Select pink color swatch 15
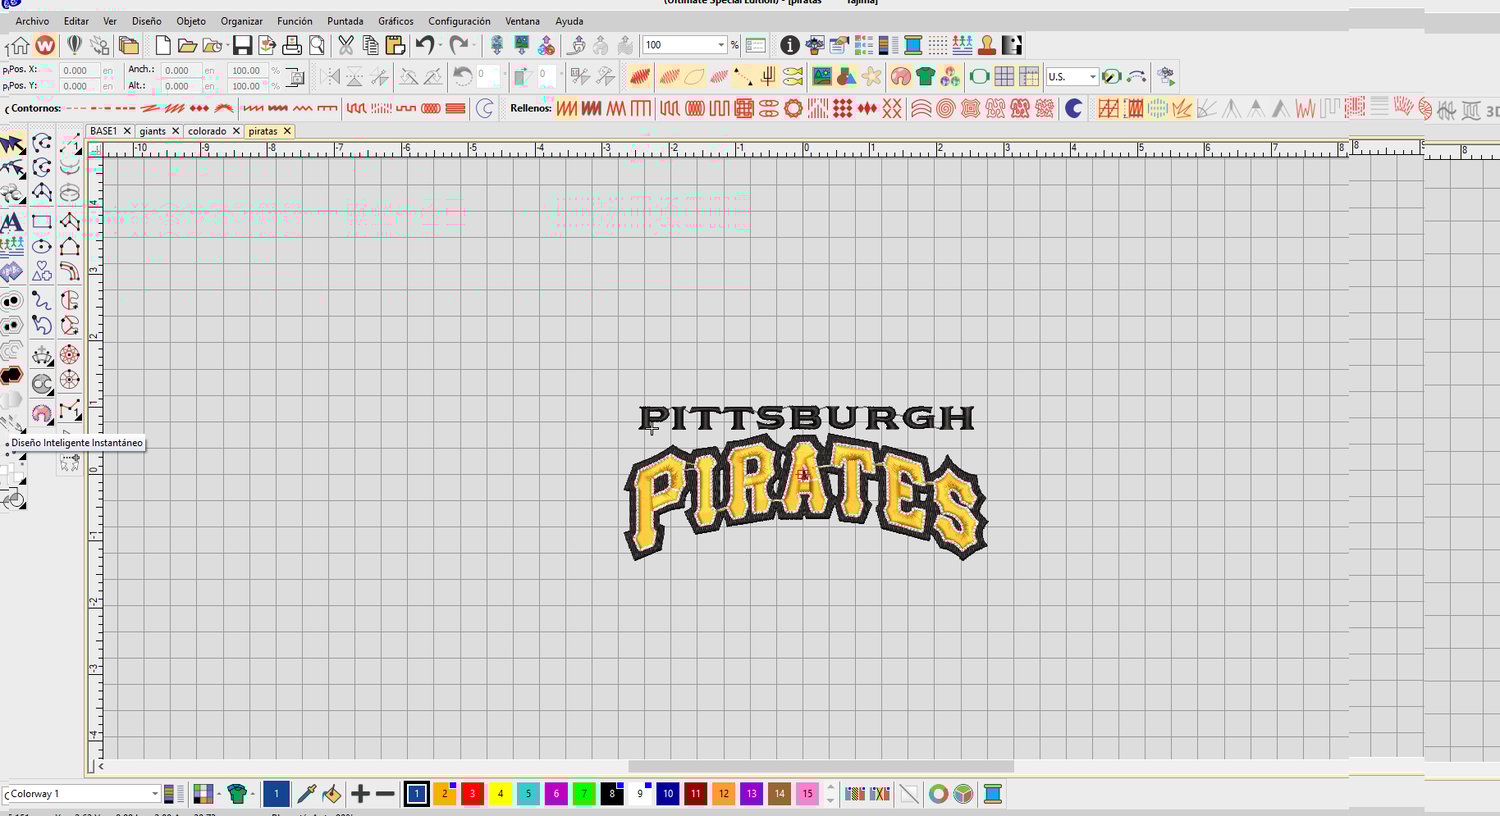Viewport: 1500px width, 816px height. click(x=807, y=794)
